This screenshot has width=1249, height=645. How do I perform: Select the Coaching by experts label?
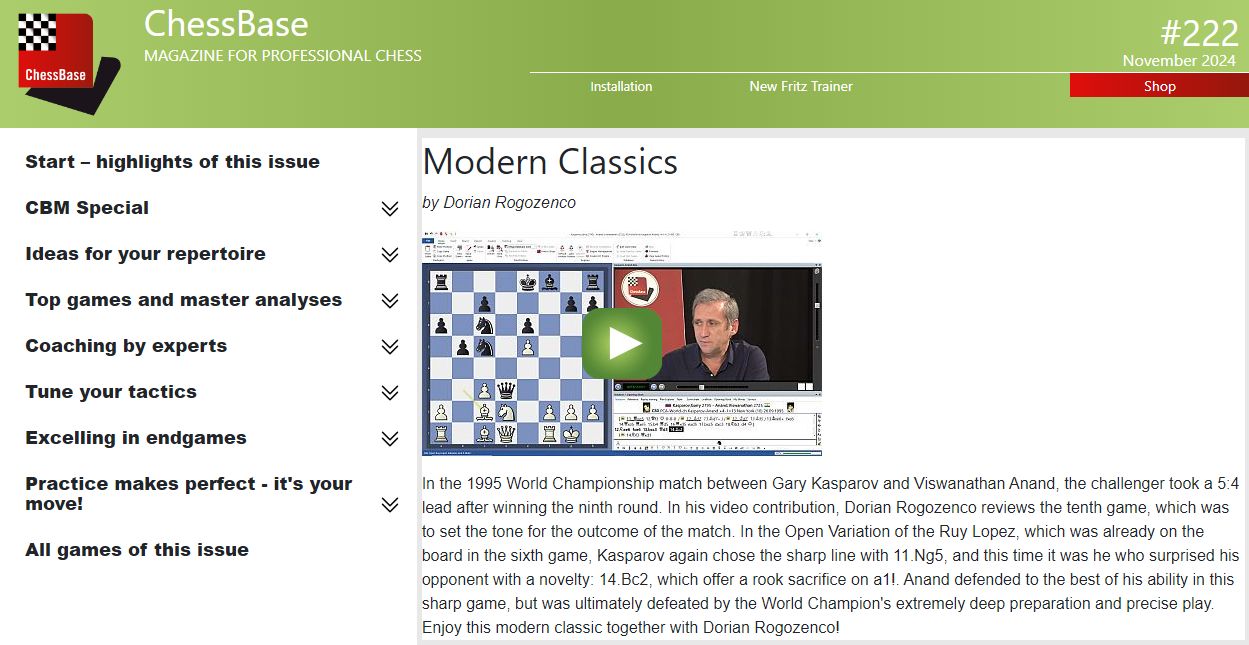(126, 346)
